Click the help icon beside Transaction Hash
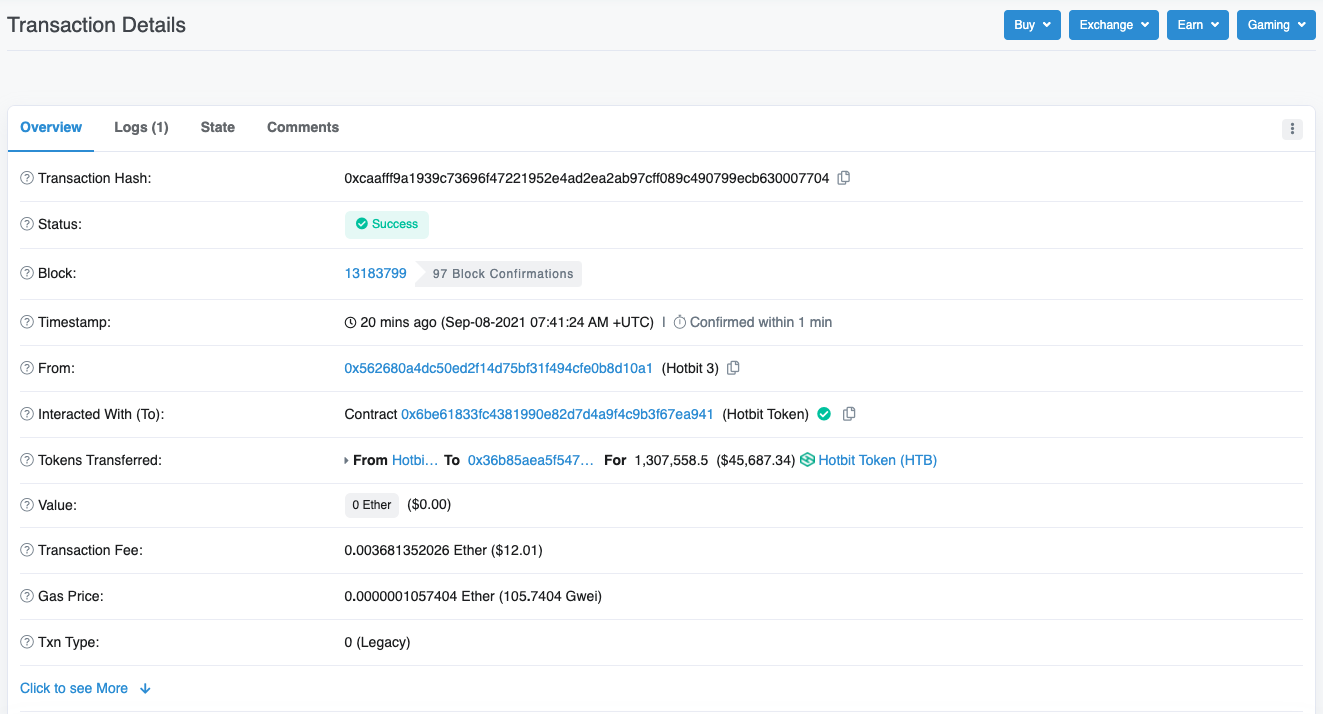 (27, 178)
